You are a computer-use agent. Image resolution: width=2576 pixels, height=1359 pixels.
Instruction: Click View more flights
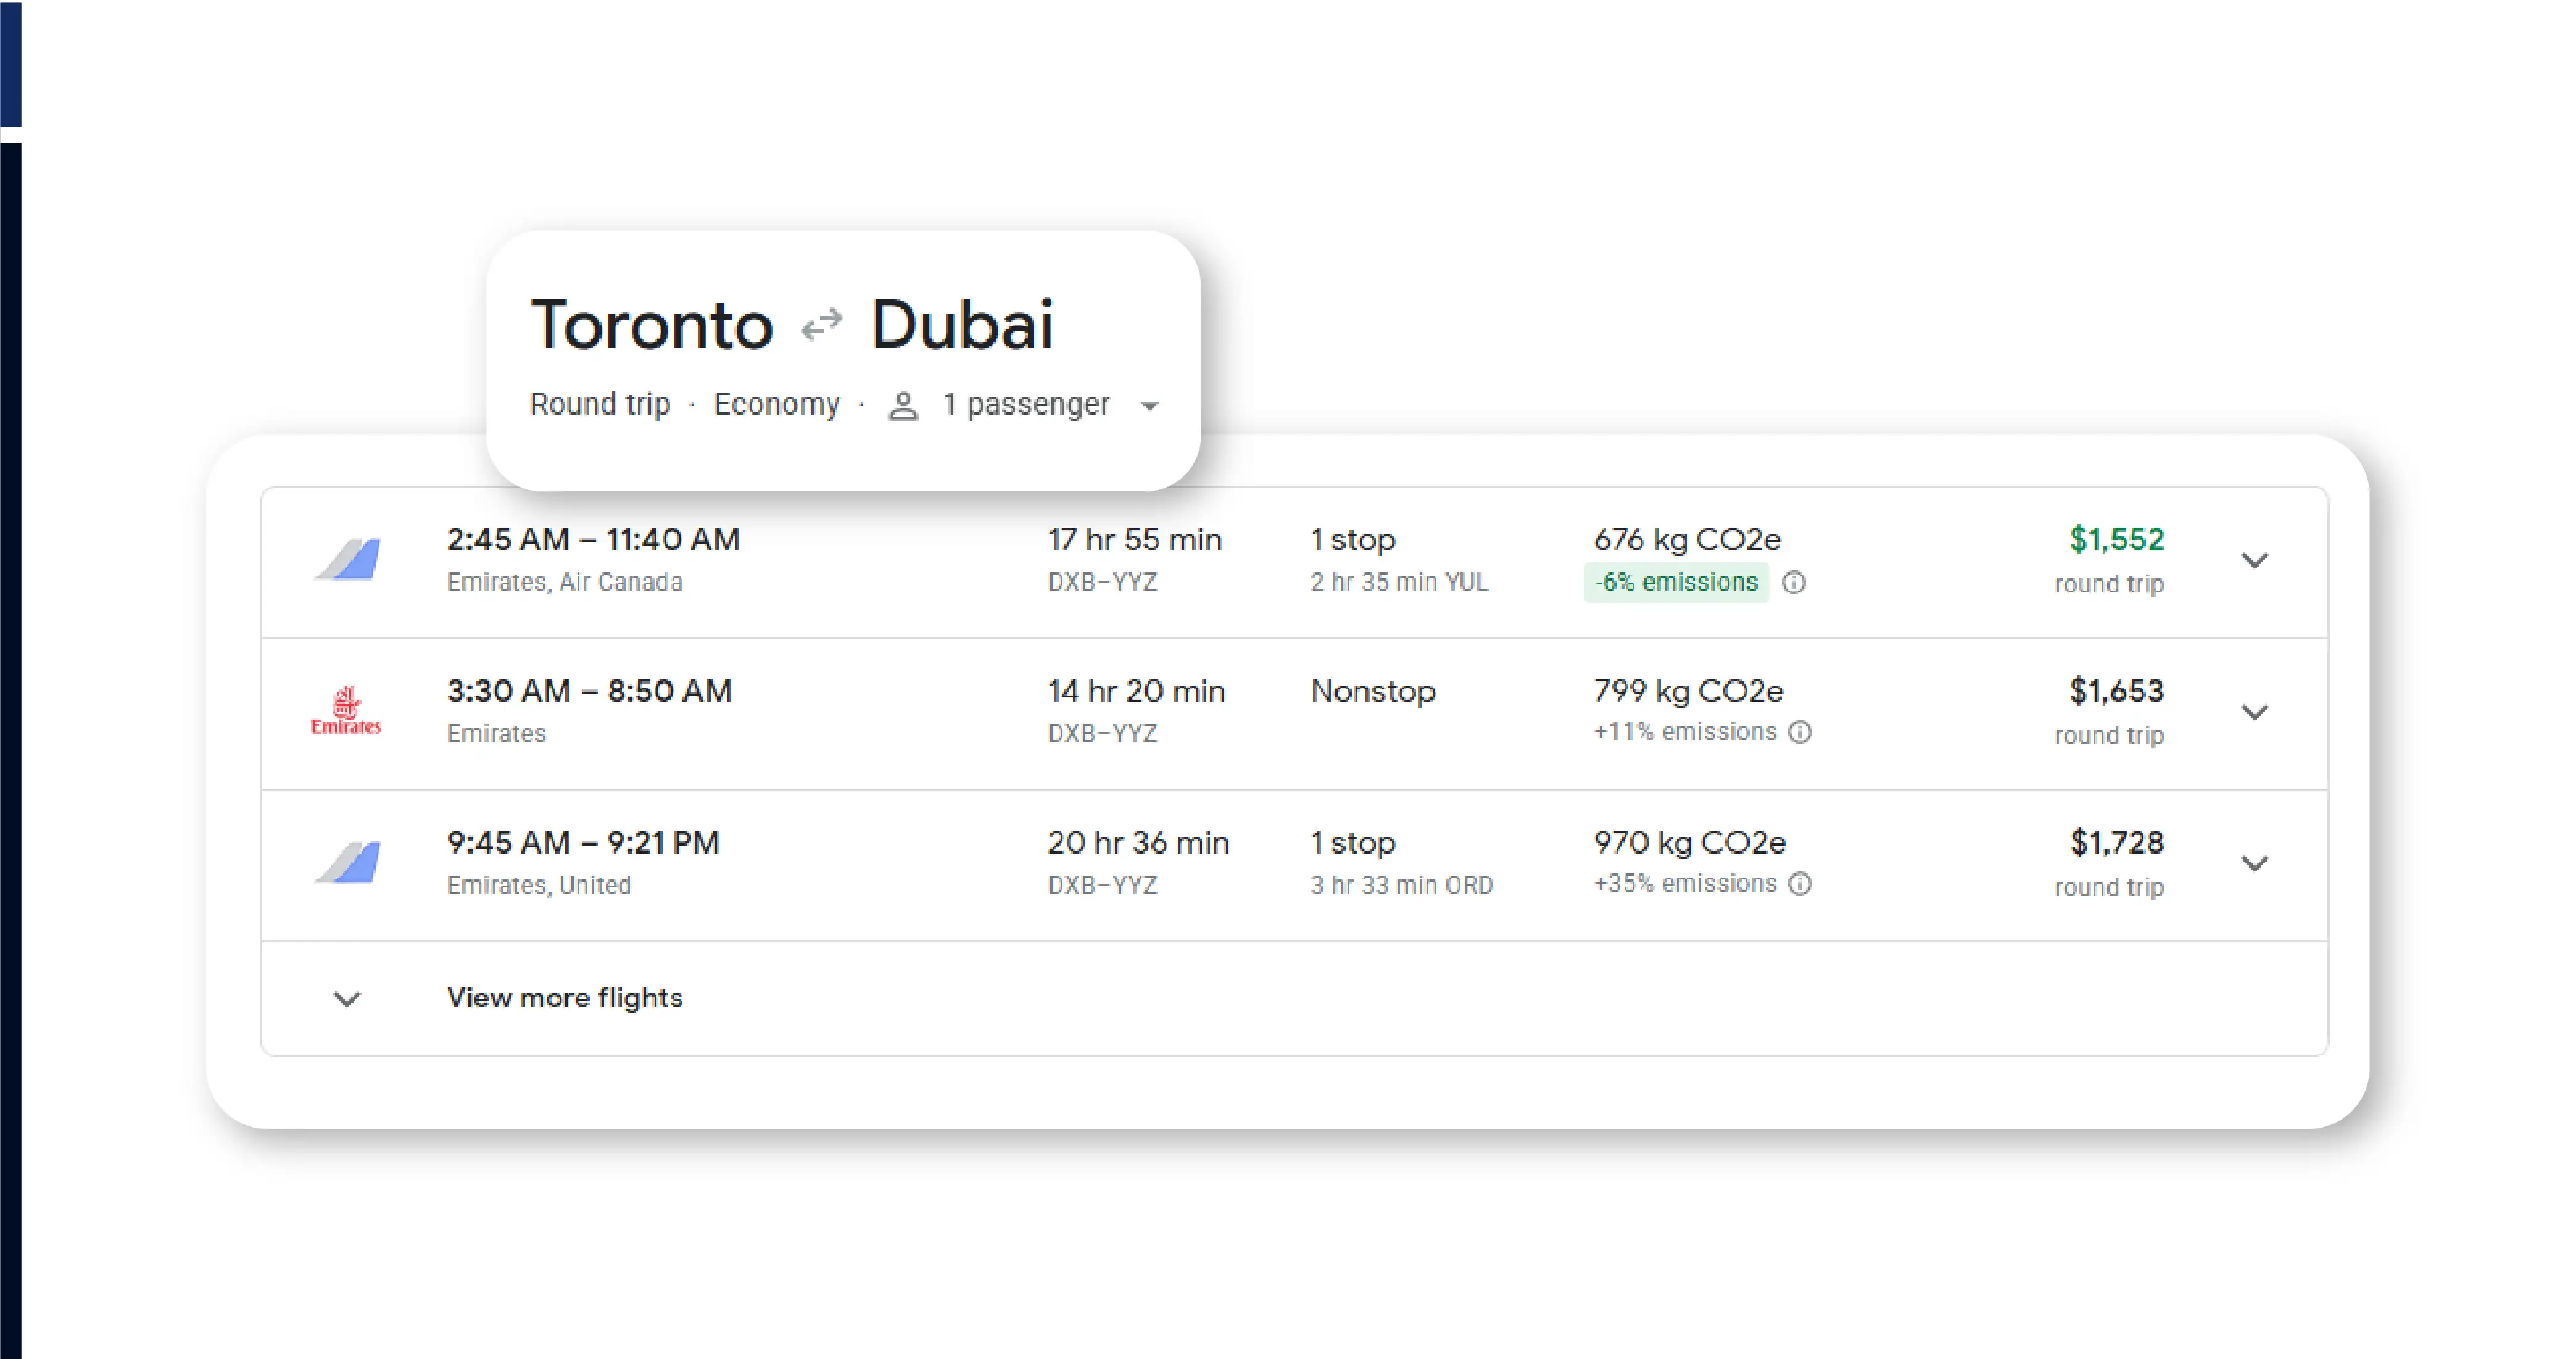(x=564, y=997)
